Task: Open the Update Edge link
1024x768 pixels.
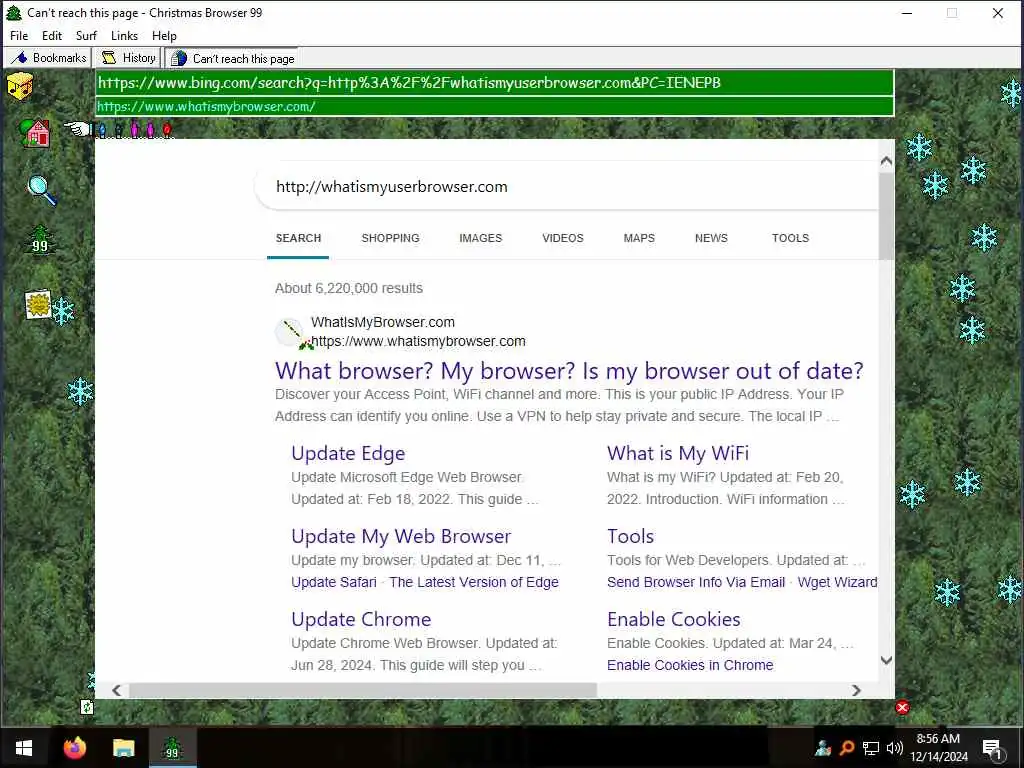Action: pyautogui.click(x=348, y=453)
